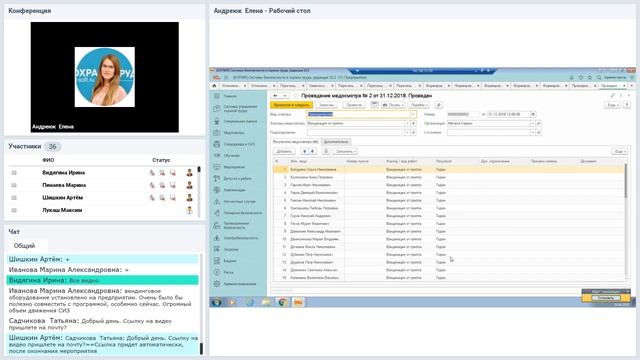Switch to the Результаты медосмотра tab

click(x=296, y=142)
